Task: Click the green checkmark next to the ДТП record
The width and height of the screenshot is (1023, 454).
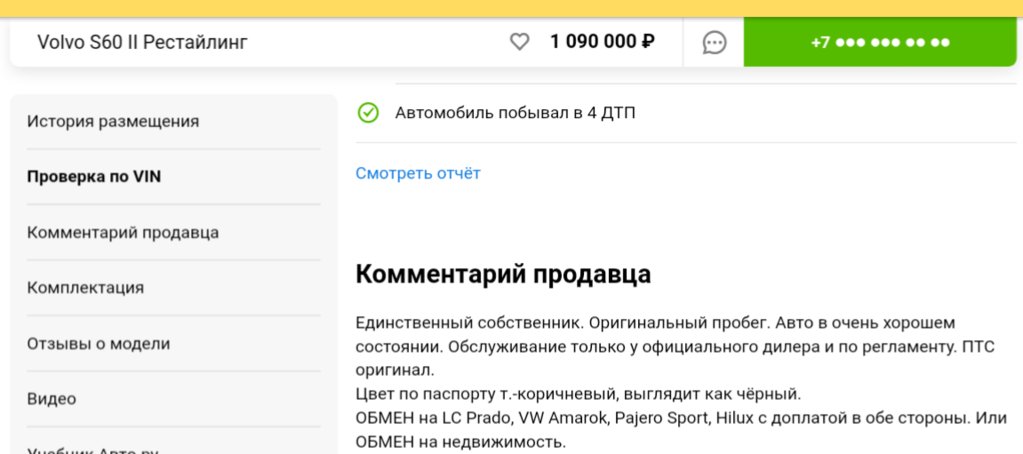Action: [x=368, y=113]
